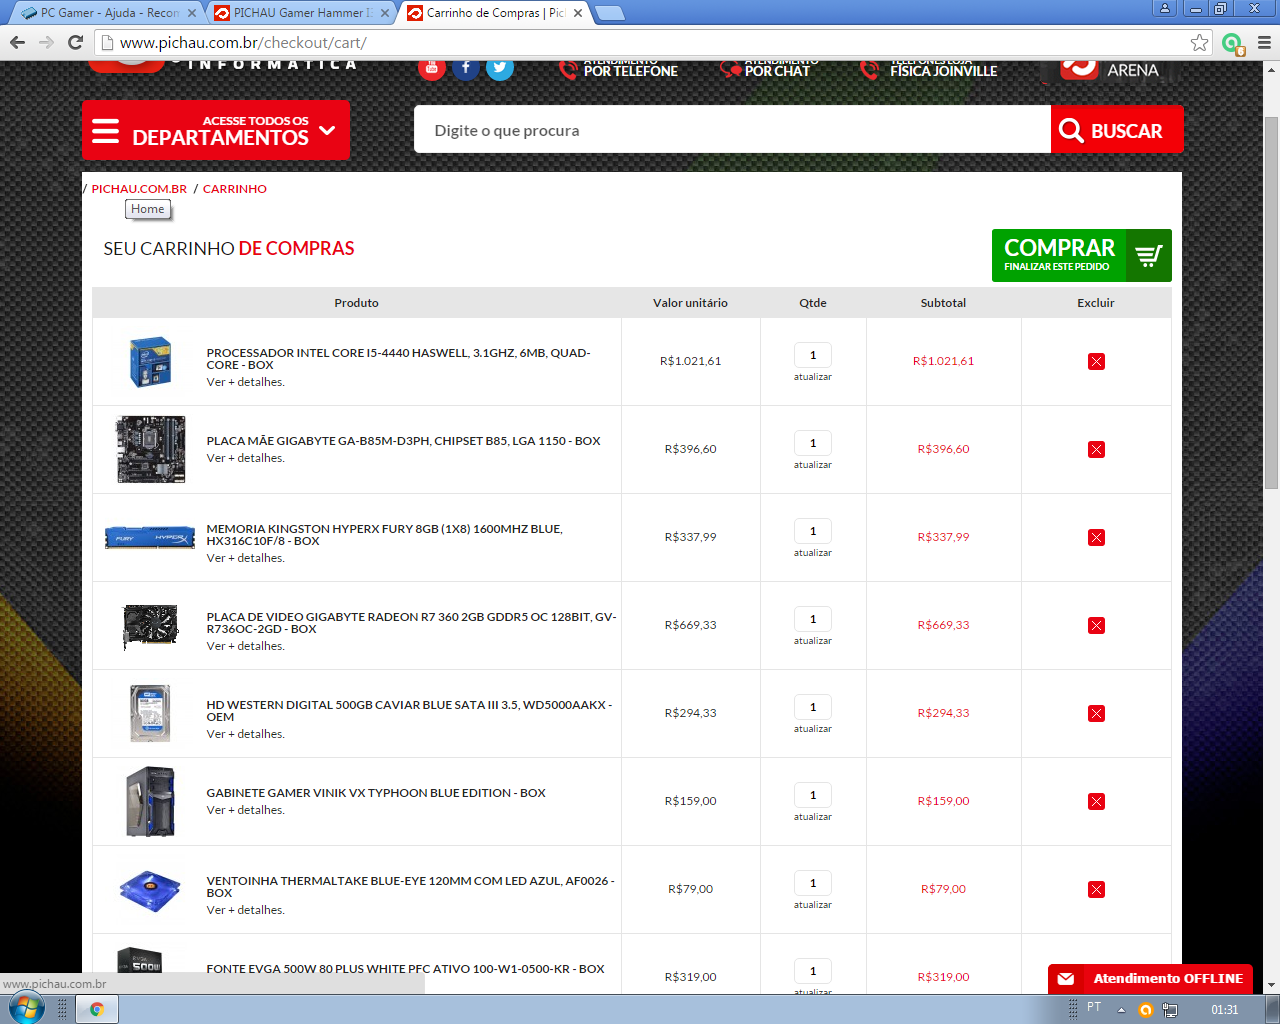Open the Windows Start button
1280x1024 pixels.
pos(26,1008)
